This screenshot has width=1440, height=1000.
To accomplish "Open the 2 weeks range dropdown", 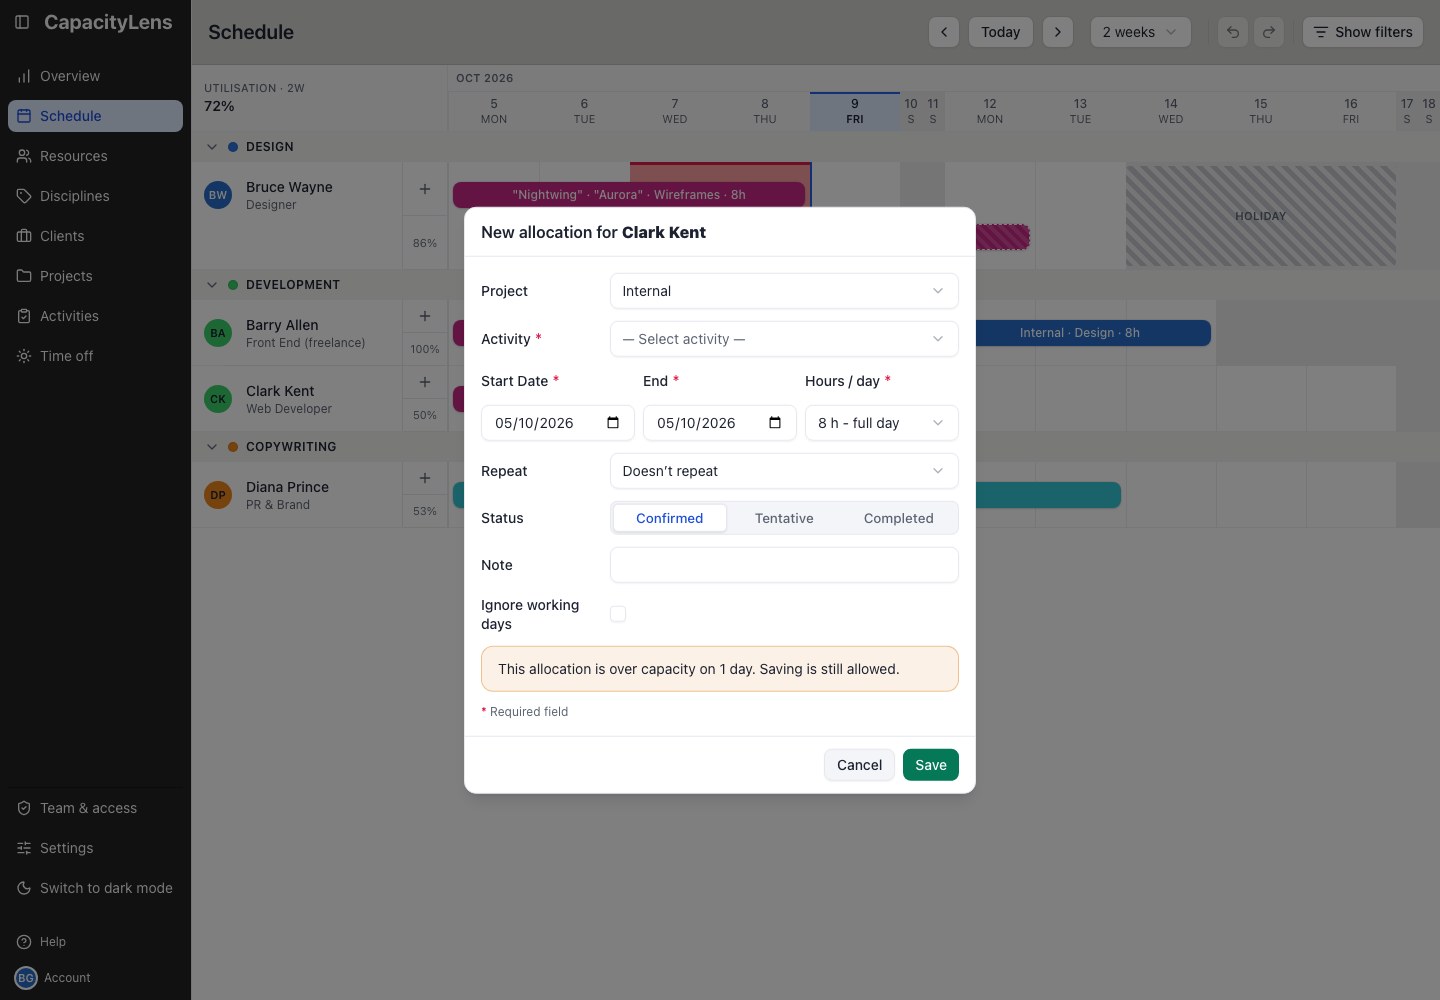I will click(1141, 32).
